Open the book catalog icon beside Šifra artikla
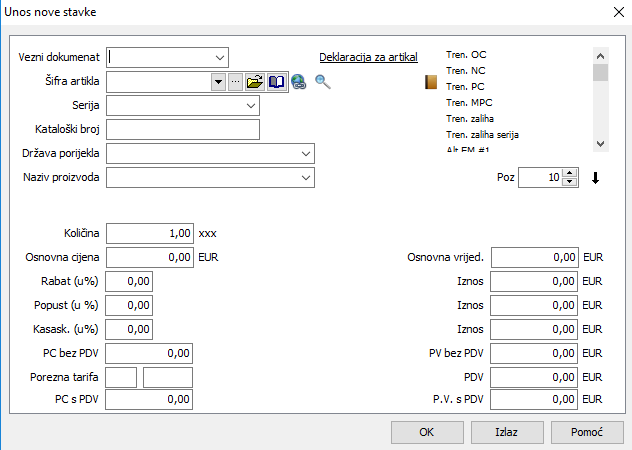 pos(276,82)
